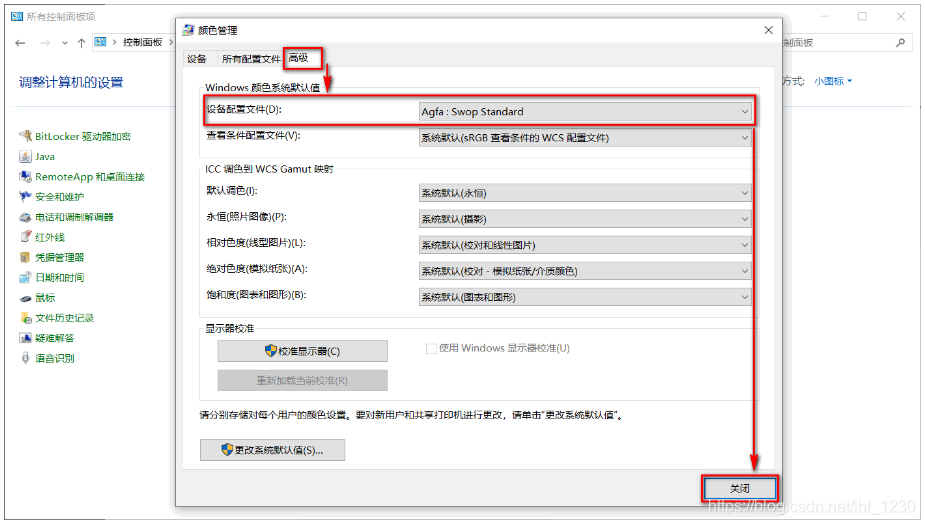The image size is (925, 525).
Task: Open the 查看条件配置文件 dropdown
Action: click(585, 137)
